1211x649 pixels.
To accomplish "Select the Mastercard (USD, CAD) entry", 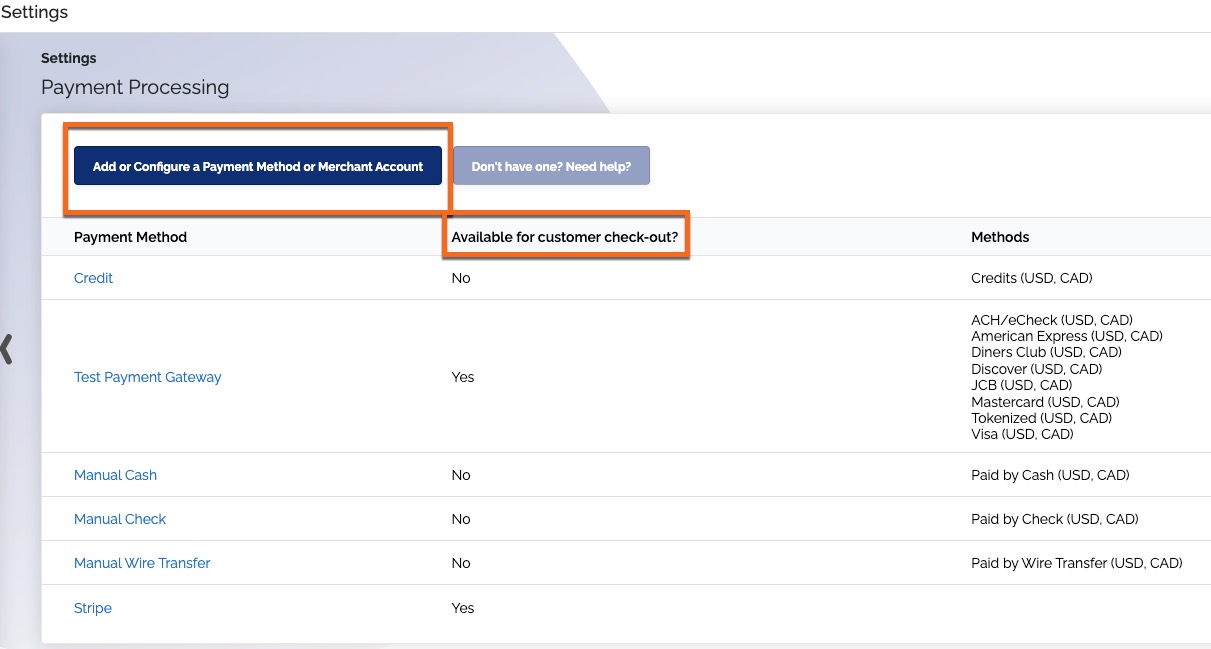I will tap(1045, 402).
